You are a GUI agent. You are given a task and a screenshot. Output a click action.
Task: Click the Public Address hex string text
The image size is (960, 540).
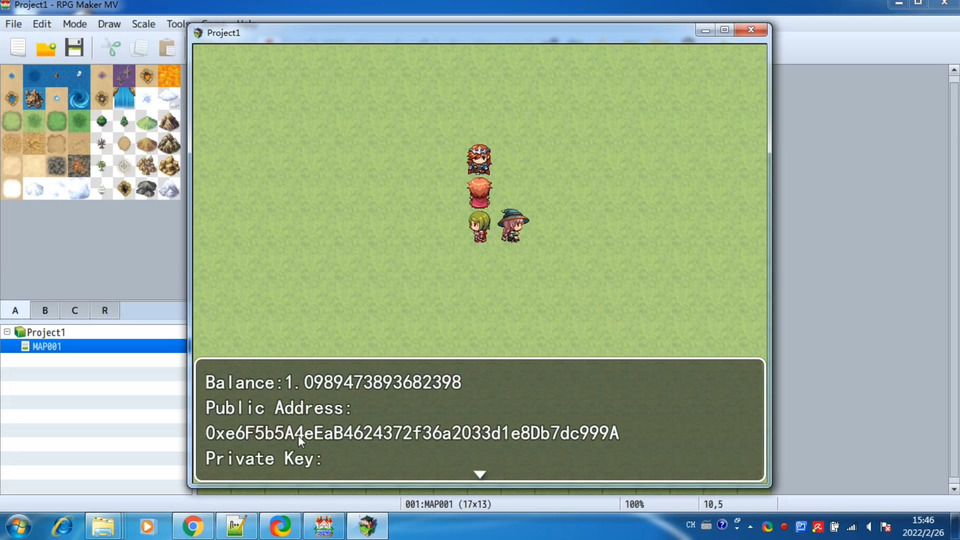click(412, 433)
